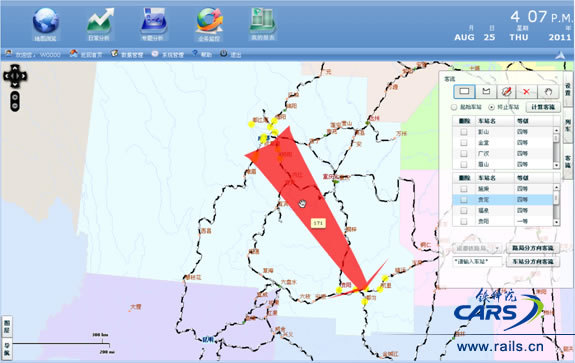This screenshot has width=575, height=363.
Task: Select the 起始车站 radio button
Action: pos(454,107)
